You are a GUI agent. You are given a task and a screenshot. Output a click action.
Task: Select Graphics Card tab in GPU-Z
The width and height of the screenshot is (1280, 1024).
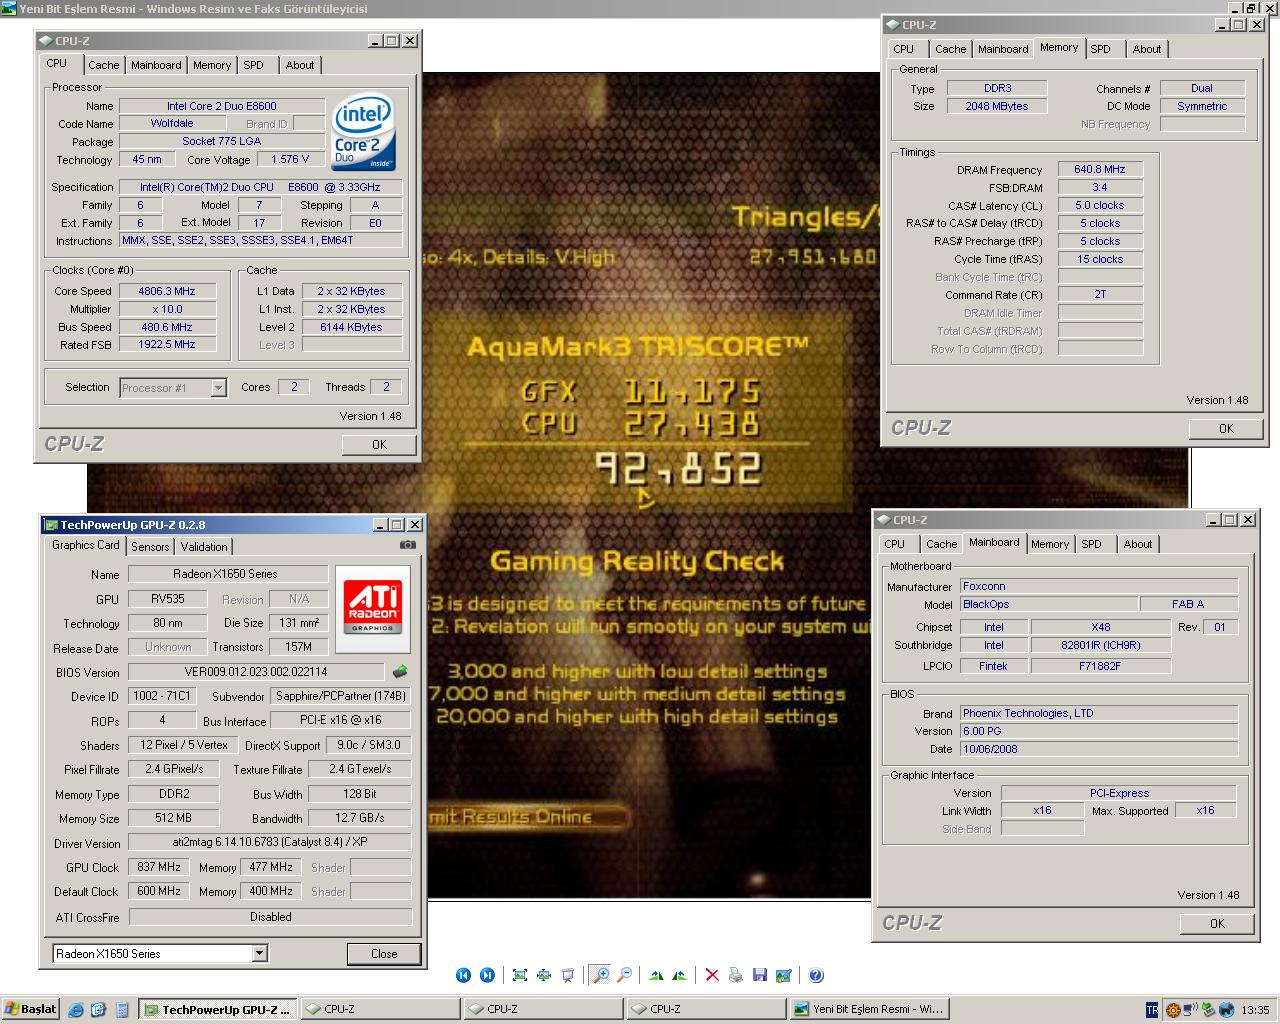point(86,545)
